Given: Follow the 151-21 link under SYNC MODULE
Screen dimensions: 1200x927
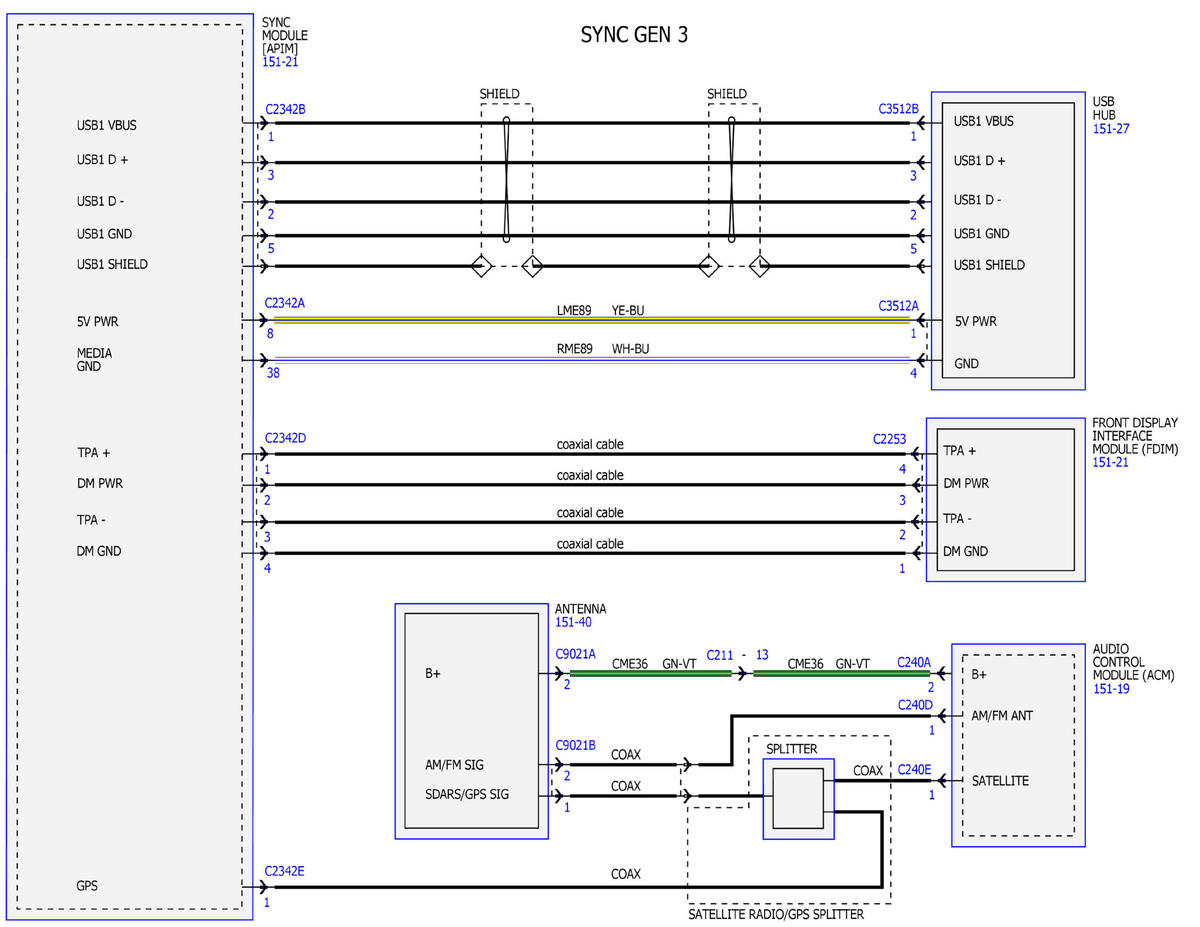Looking at the screenshot, I should [280, 62].
